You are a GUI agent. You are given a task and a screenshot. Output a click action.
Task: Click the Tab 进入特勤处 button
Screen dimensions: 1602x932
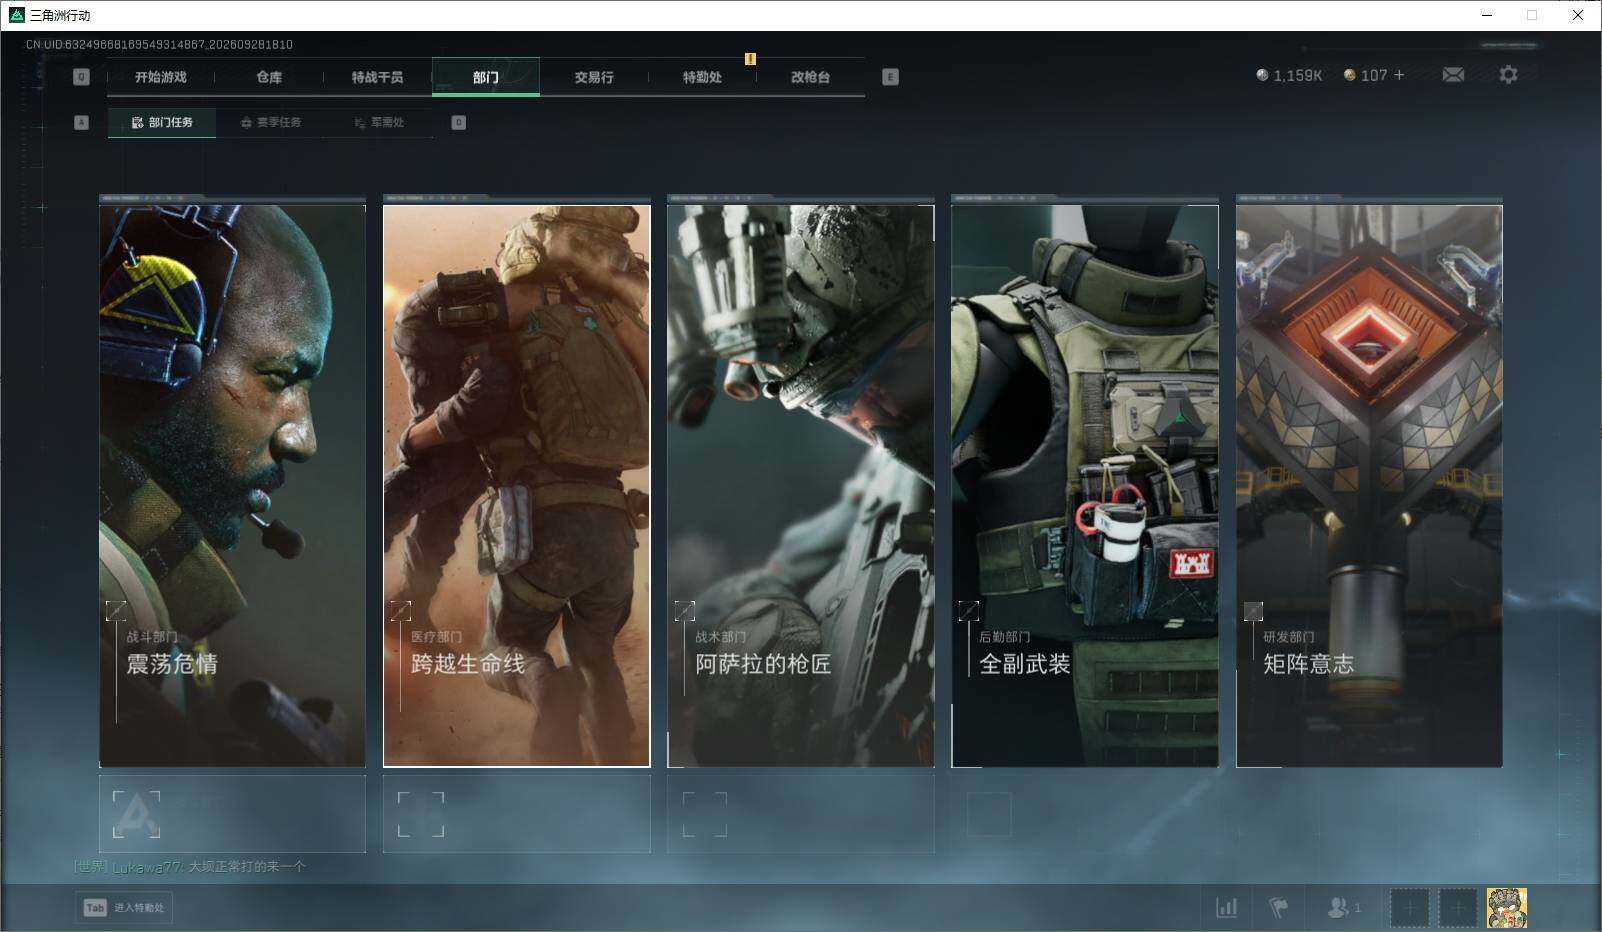[x=124, y=907]
